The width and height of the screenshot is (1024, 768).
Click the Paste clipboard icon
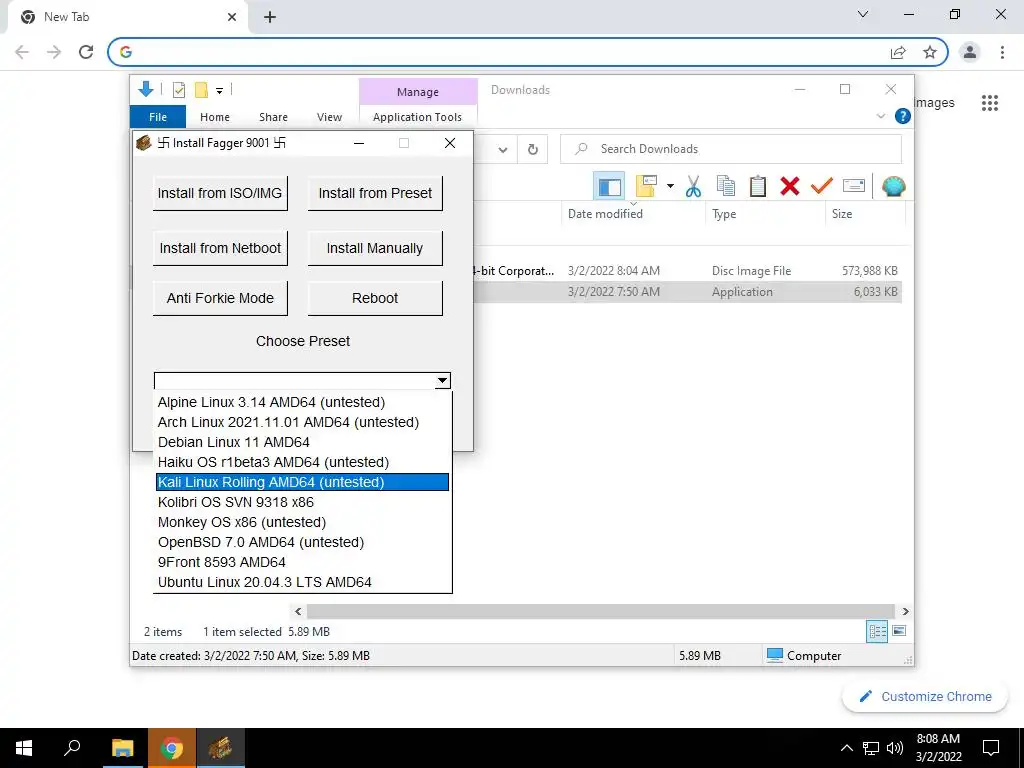pyautogui.click(x=758, y=187)
